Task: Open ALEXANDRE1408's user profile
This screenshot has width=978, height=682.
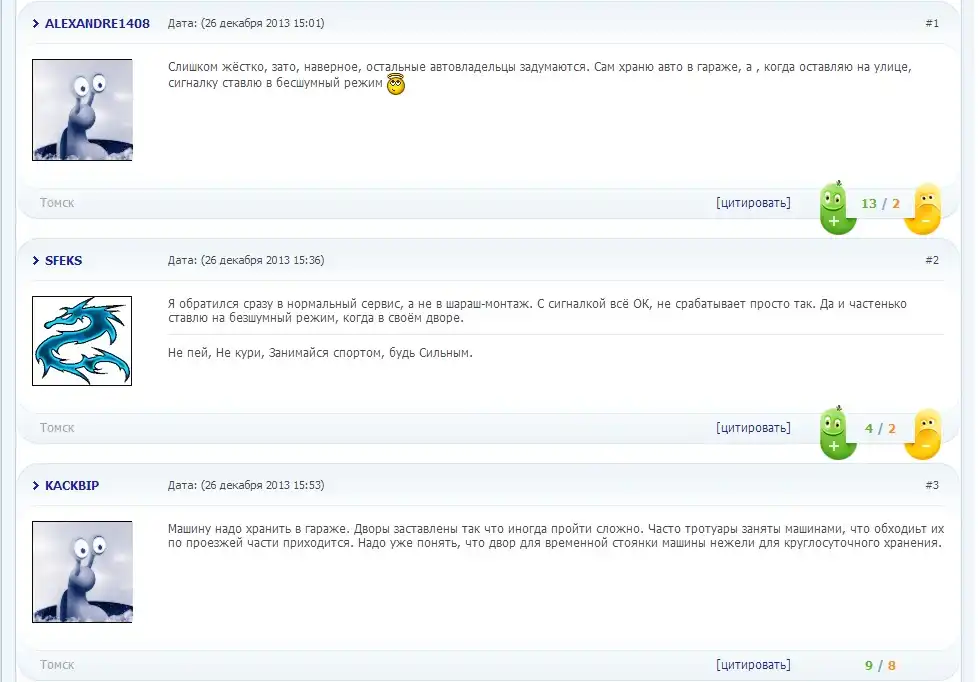Action: pyautogui.click(x=97, y=23)
